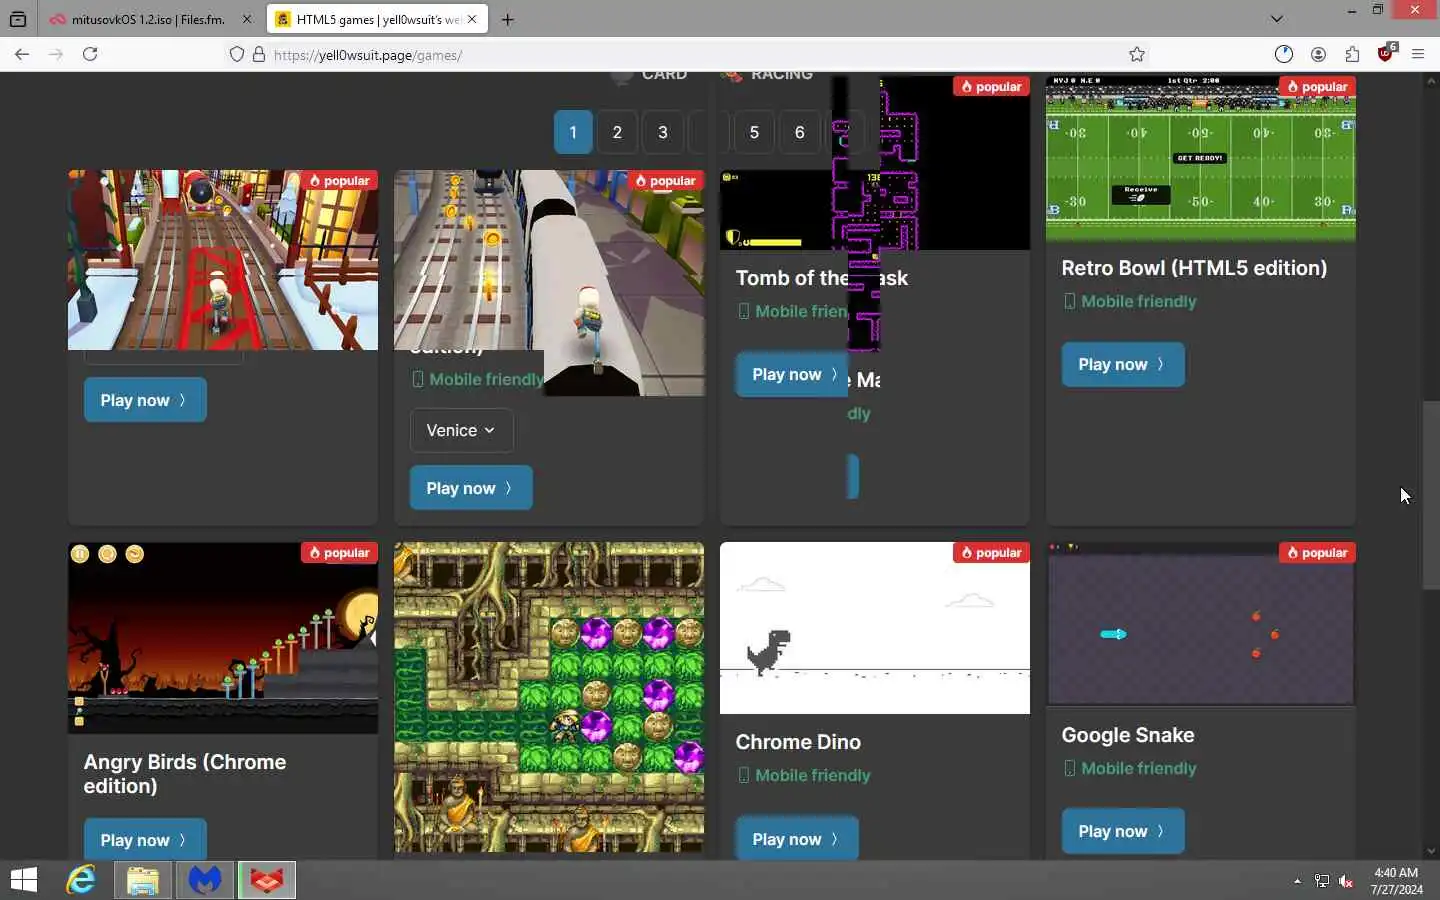Screen dimensions: 1440x900
Task: Click the page vertical scrollbar thumb
Action: tap(1431, 495)
